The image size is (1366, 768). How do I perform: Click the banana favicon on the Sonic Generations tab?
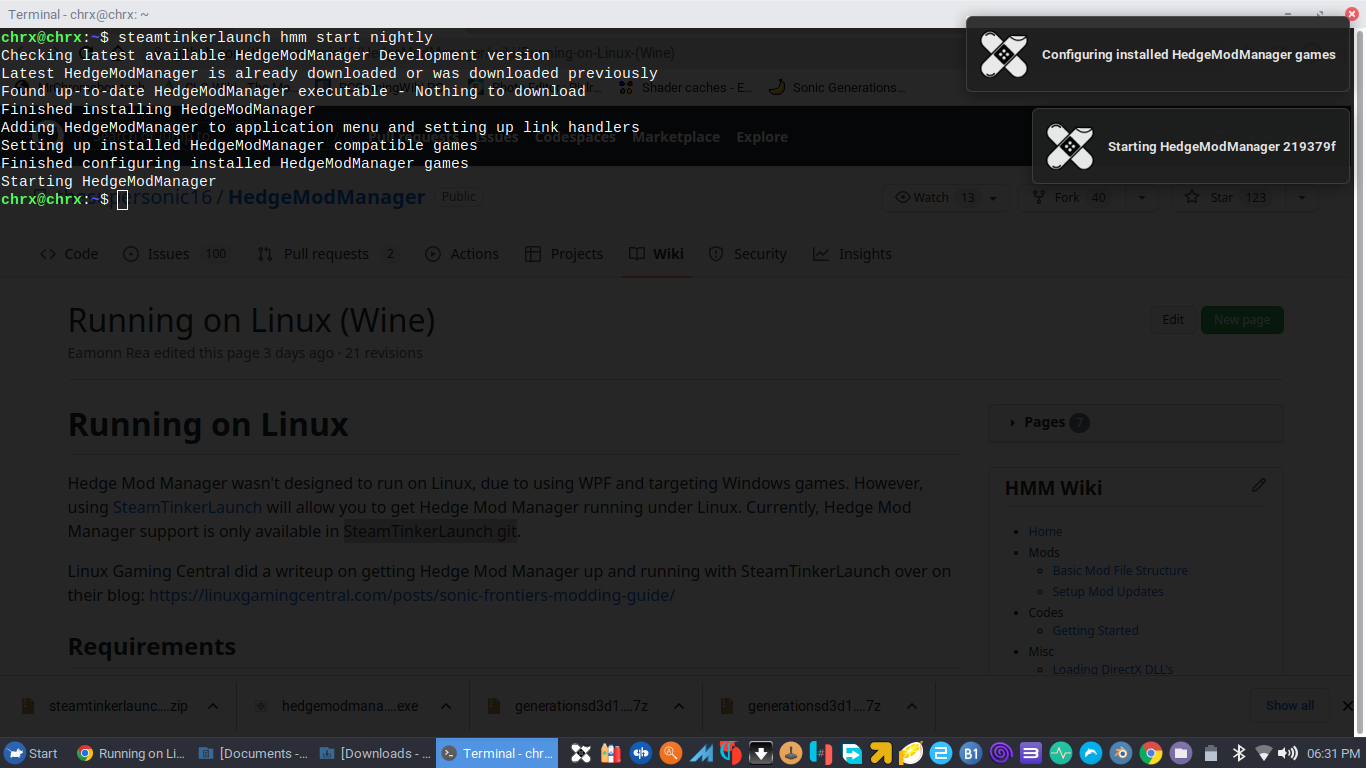777,87
